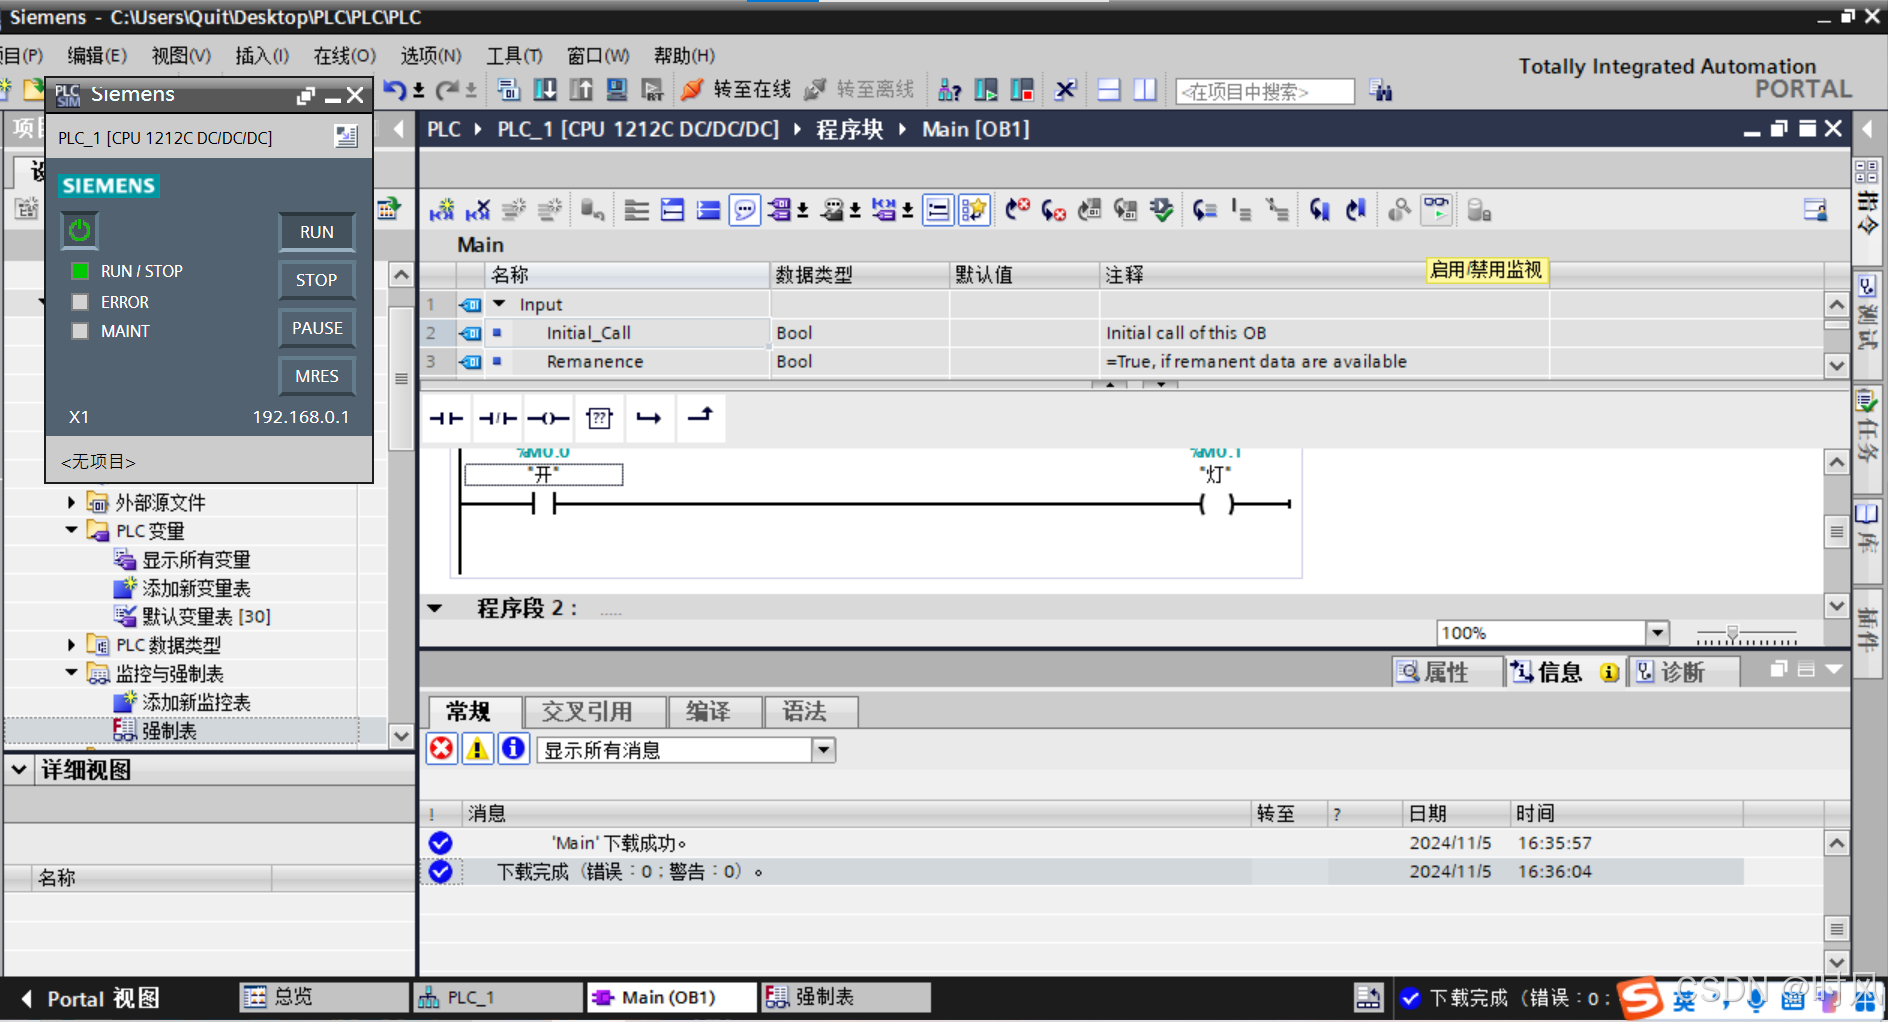Open the 总览 taskbar button
The height and width of the screenshot is (1022, 1888).
pyautogui.click(x=325, y=997)
